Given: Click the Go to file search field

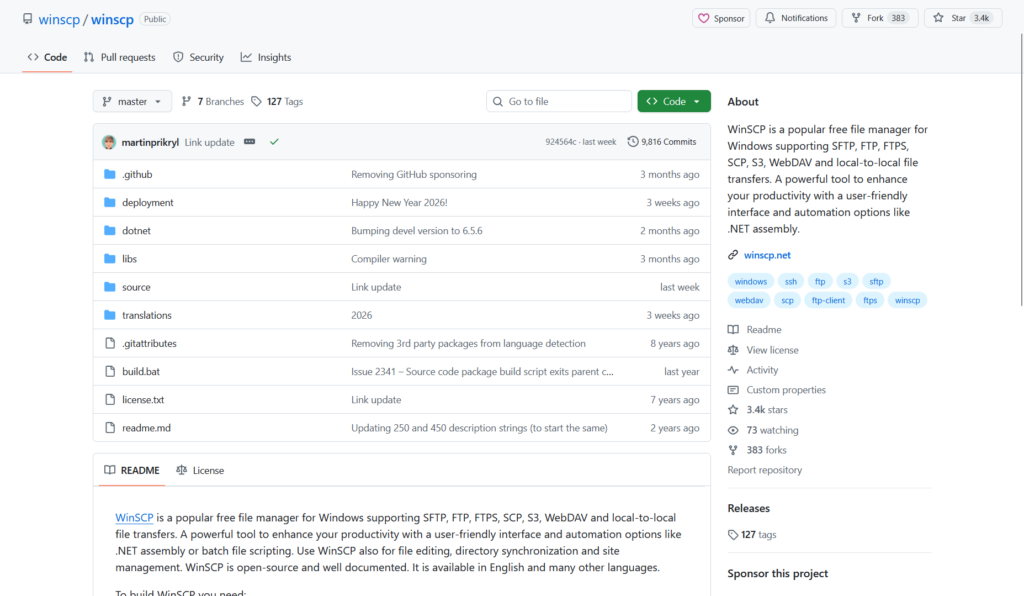Looking at the screenshot, I should (559, 101).
